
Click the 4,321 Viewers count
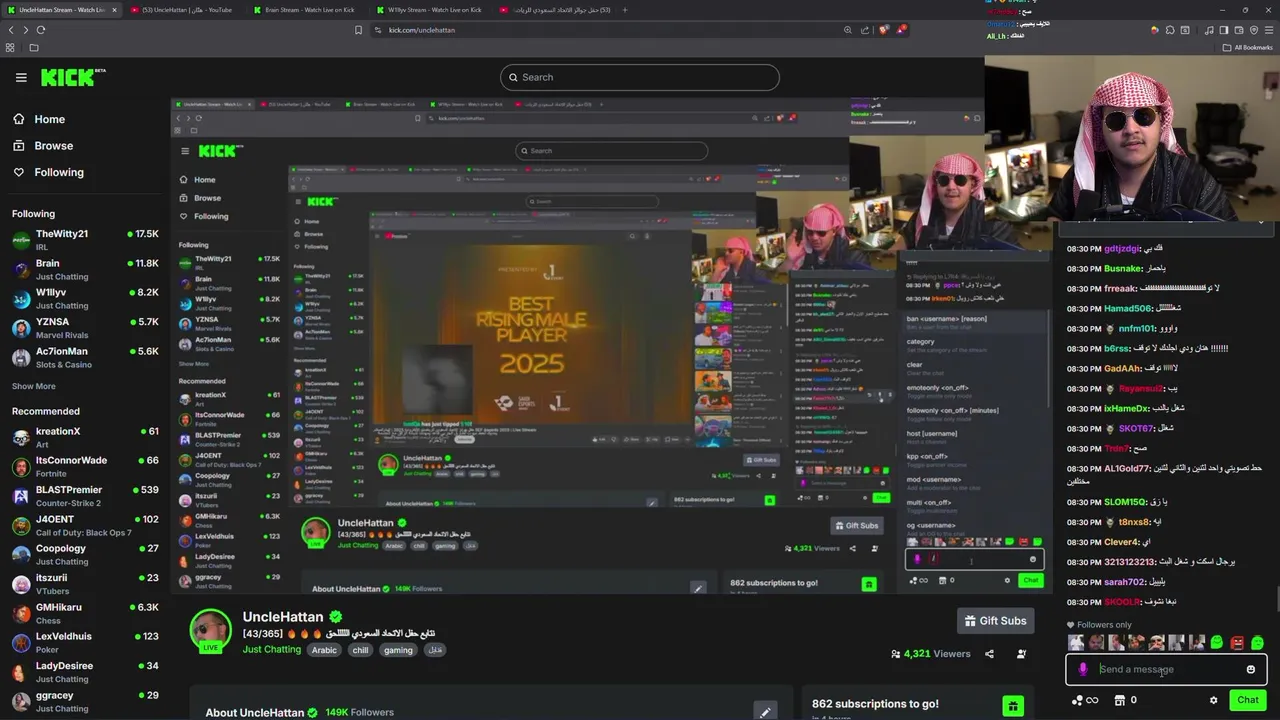click(930, 654)
